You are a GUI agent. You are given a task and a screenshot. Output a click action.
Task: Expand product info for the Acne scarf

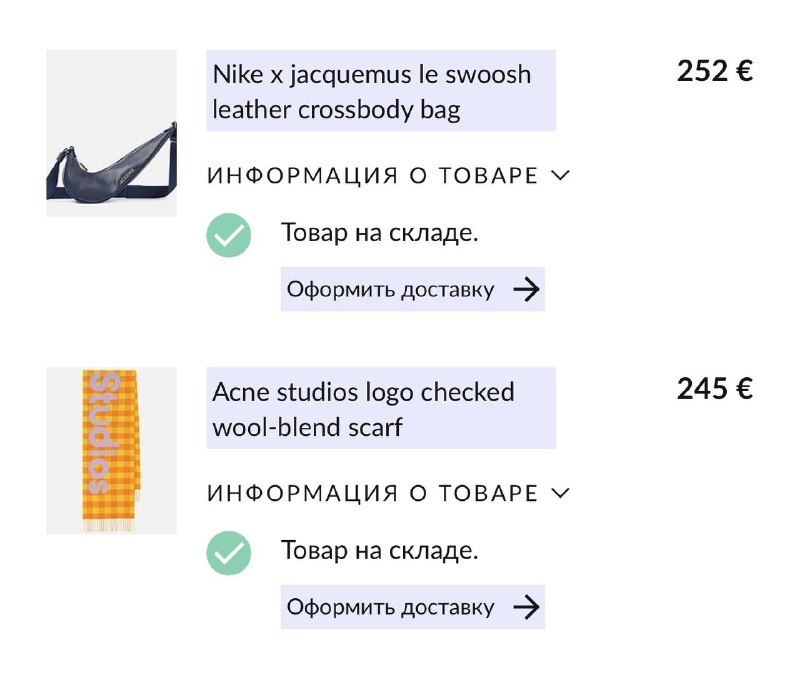coord(388,493)
